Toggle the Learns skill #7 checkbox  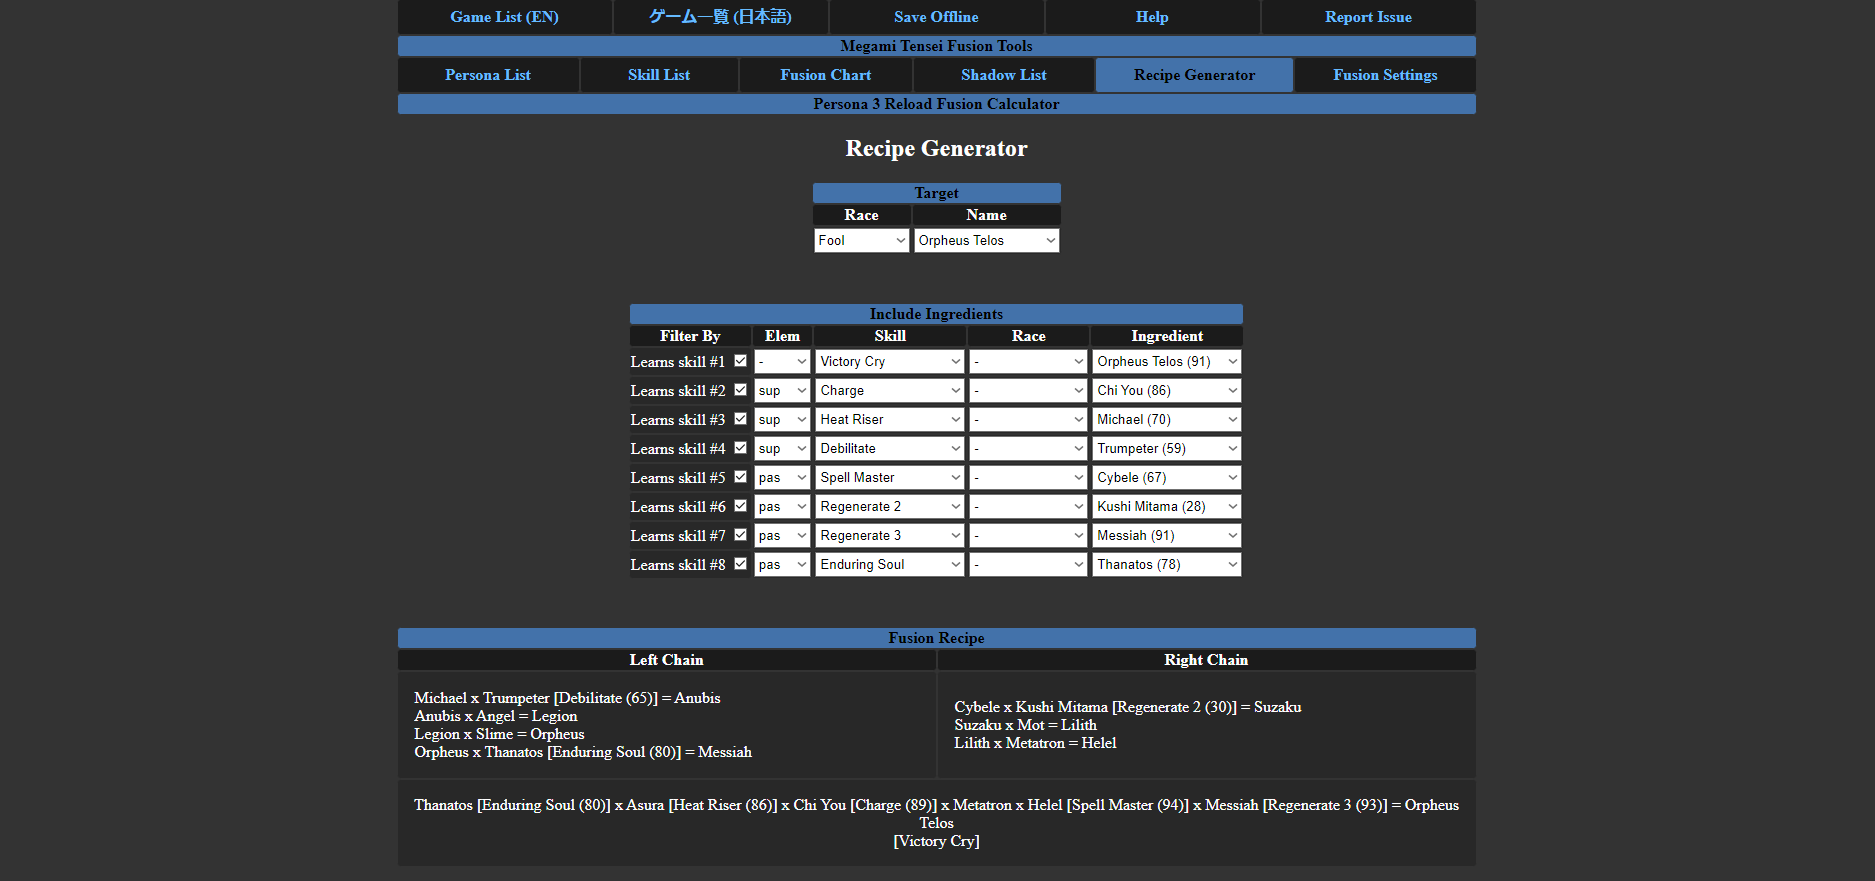[x=740, y=535]
